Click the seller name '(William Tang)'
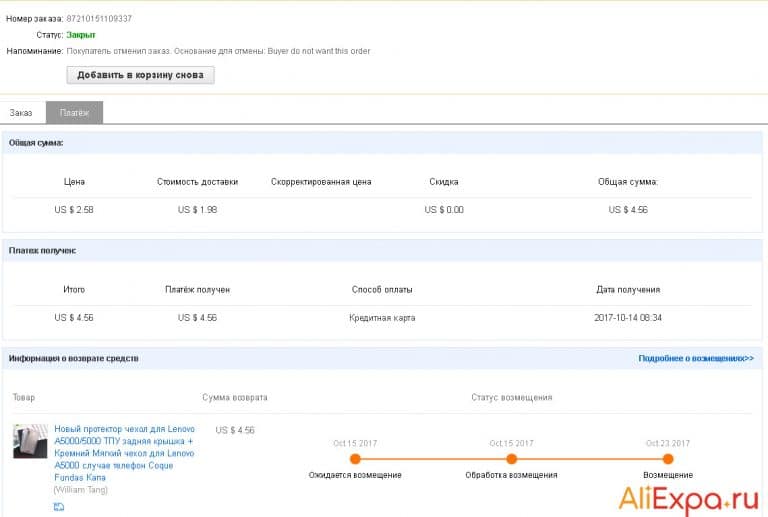The width and height of the screenshot is (768, 517). [81, 490]
